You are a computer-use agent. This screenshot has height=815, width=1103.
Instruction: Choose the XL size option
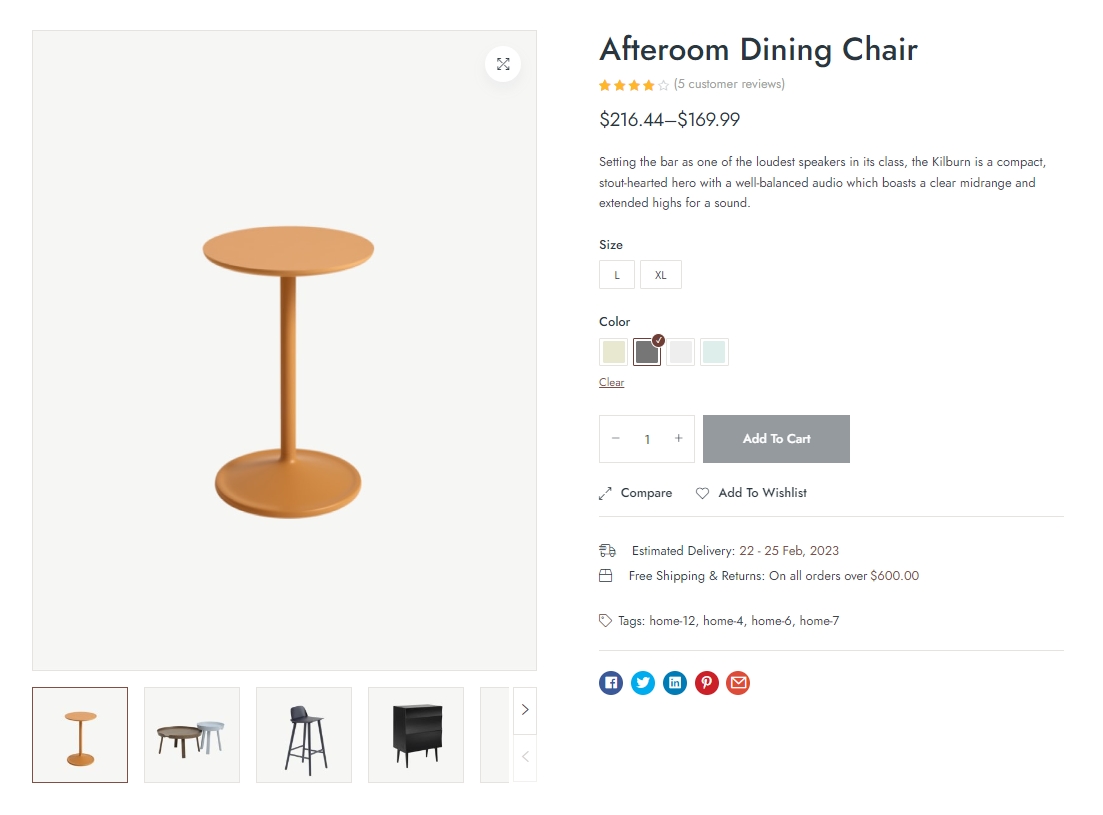660,275
